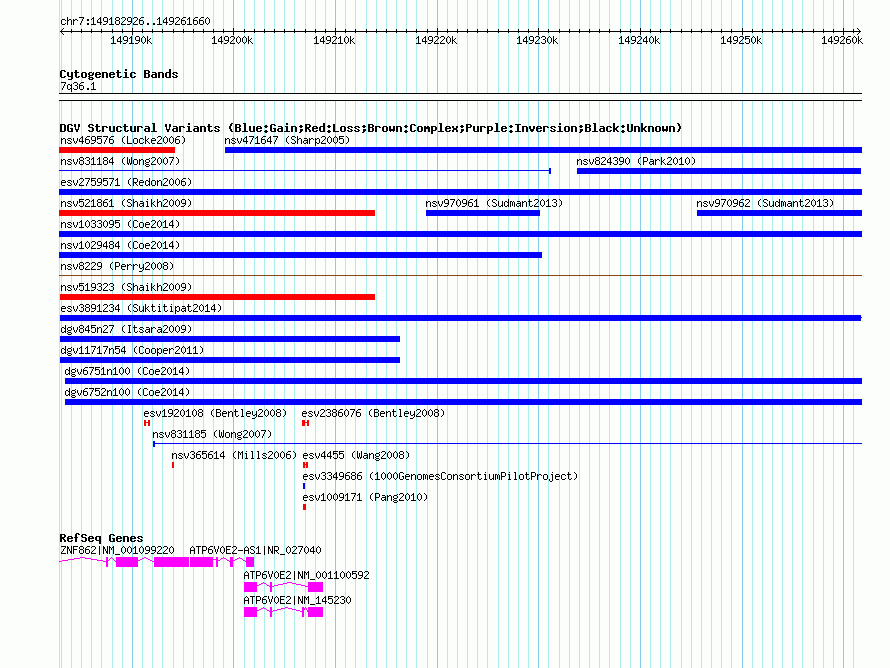The width and height of the screenshot is (890, 668).
Task: Click small blue marker under esv3349686
Action: pyautogui.click(x=304, y=486)
